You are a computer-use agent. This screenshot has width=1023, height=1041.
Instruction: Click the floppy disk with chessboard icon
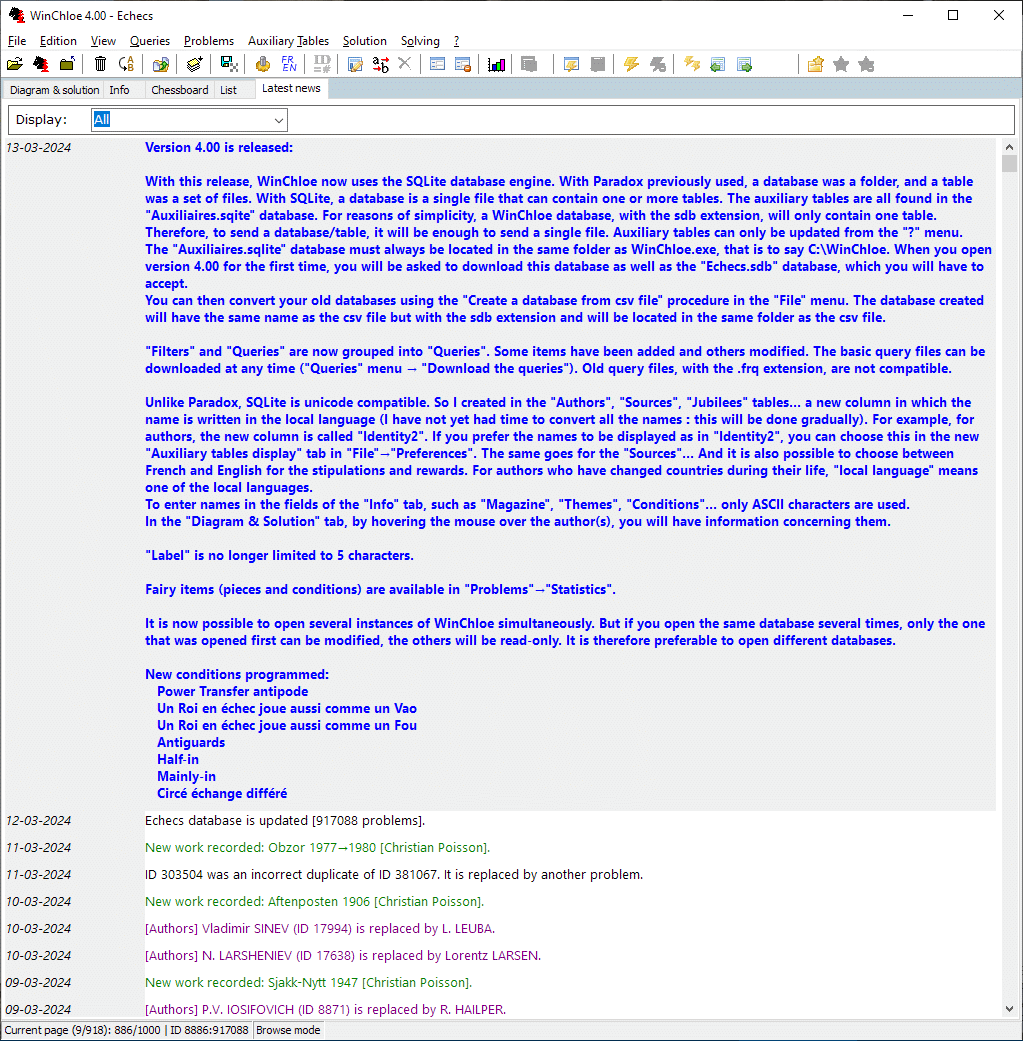pyautogui.click(x=229, y=64)
